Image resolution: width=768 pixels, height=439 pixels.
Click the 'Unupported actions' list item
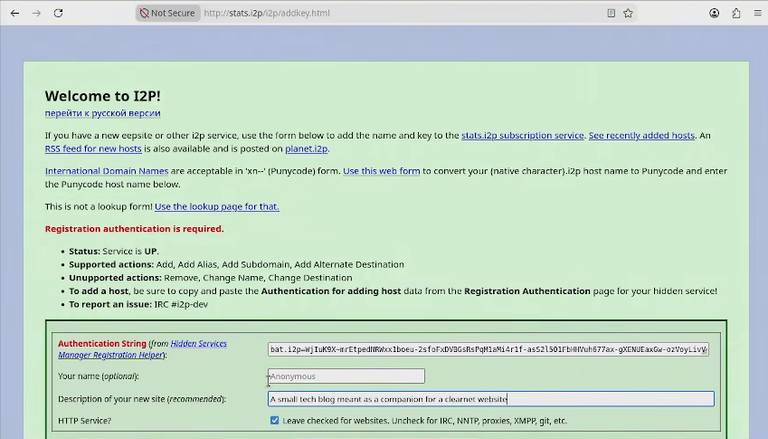[x=211, y=278]
